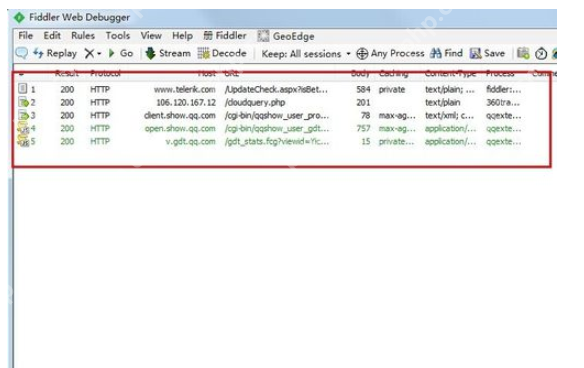Sort by the Protocol column header
The width and height of the screenshot is (584, 368).
click(105, 73)
